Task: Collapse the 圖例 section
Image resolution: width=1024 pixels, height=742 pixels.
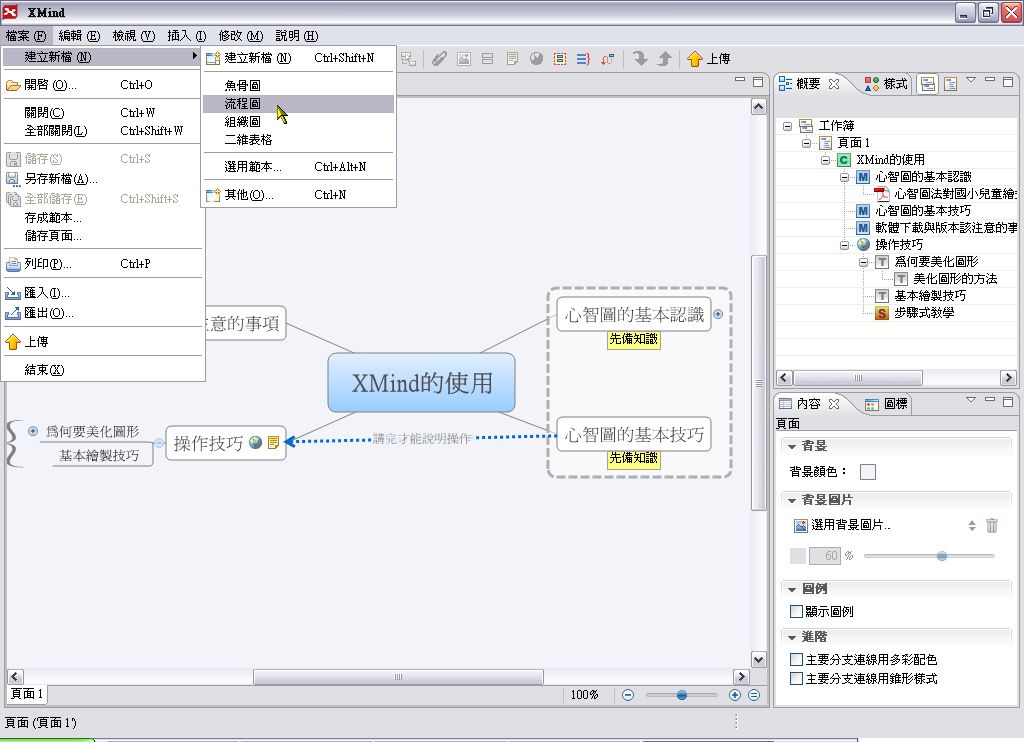Action: point(792,589)
